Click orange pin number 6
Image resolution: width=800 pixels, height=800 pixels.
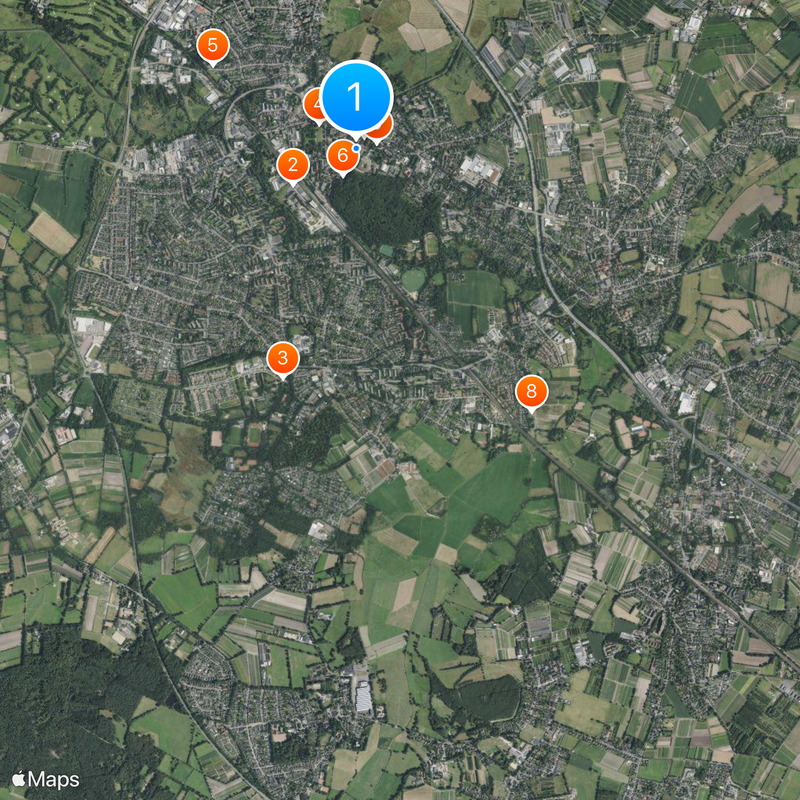tap(342, 156)
